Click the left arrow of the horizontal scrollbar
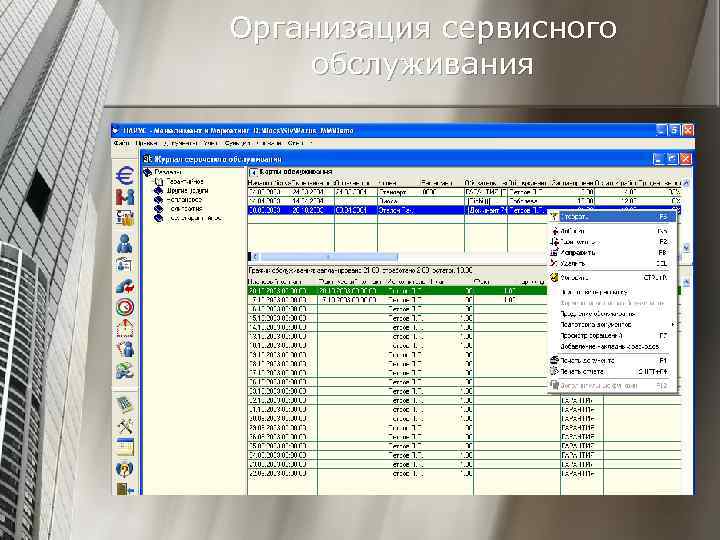Screen dimensions: 720x540 [x=253, y=257]
